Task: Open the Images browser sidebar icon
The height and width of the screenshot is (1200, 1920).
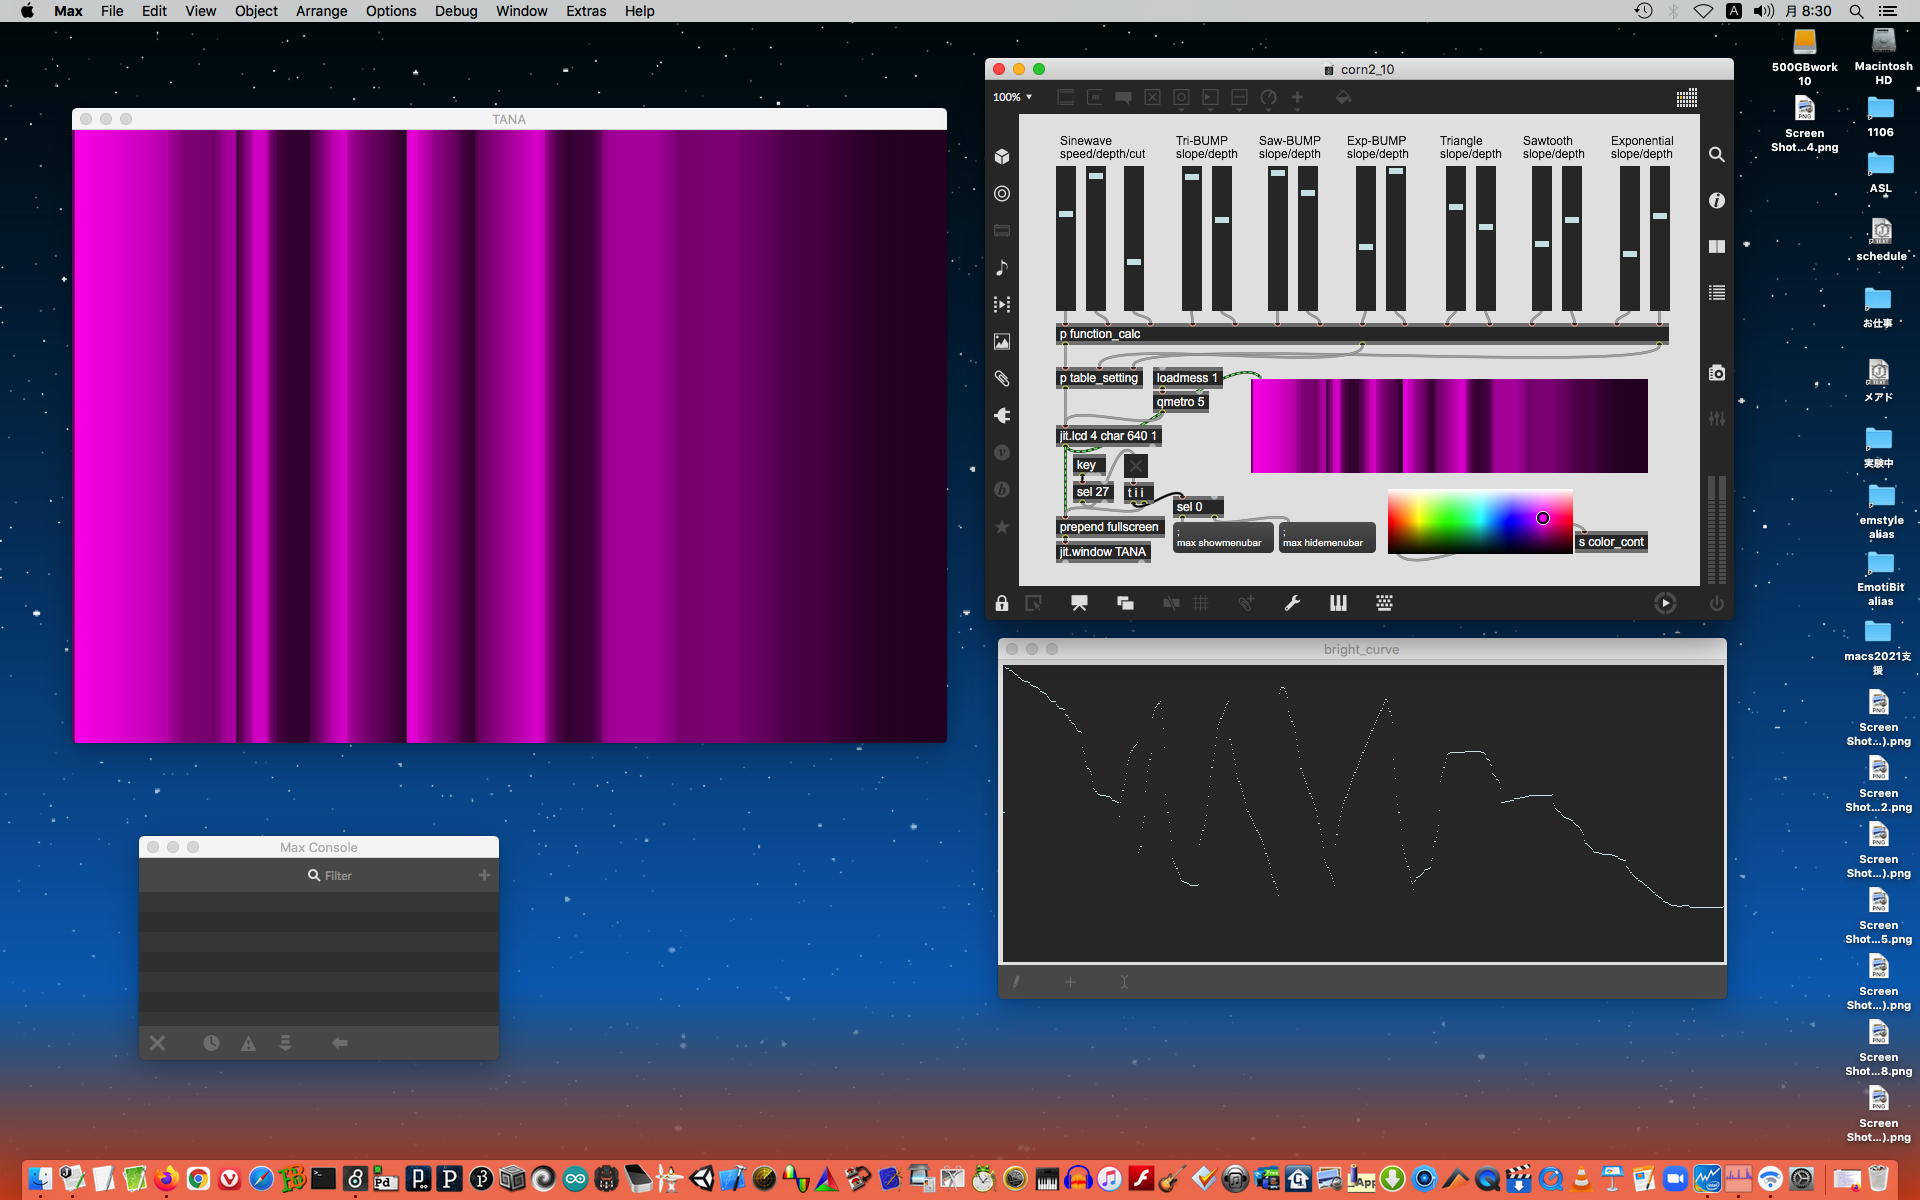Action: (1002, 342)
